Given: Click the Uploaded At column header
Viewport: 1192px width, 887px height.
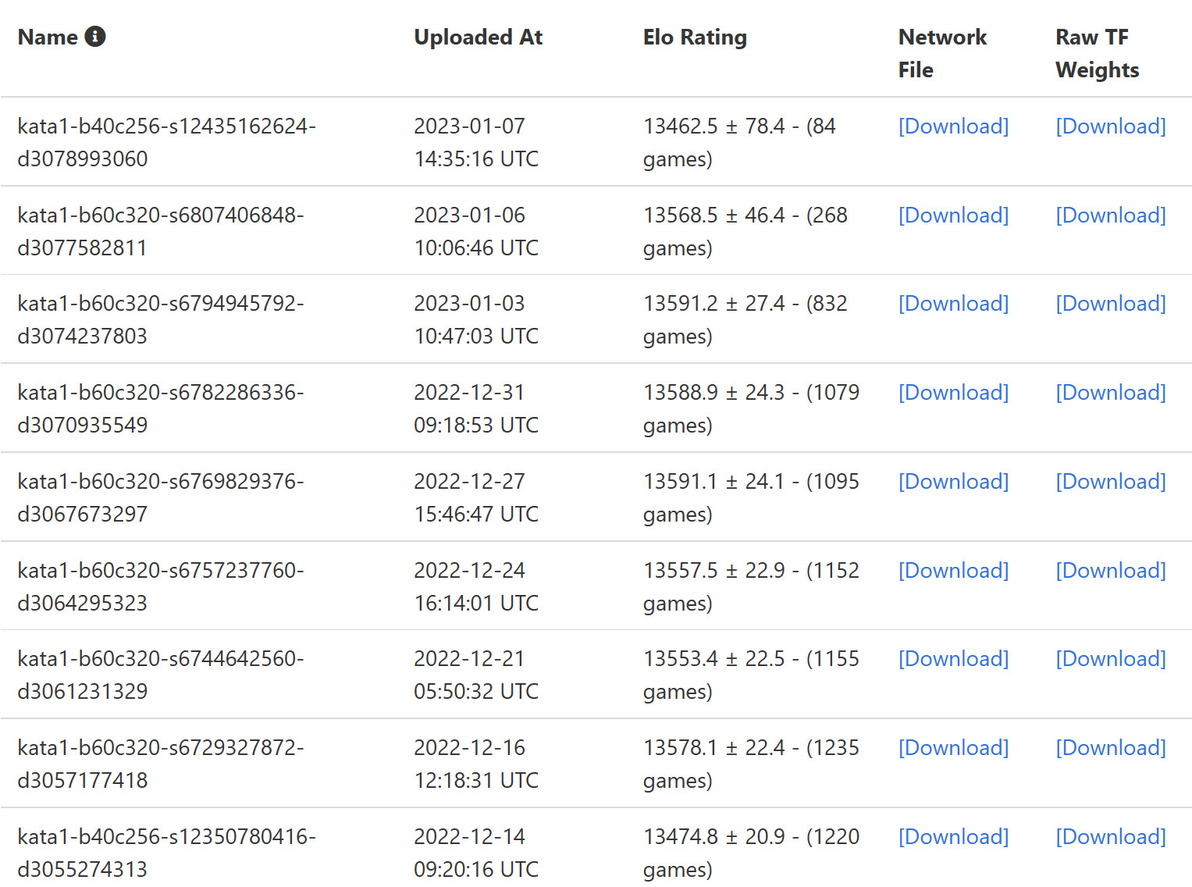Looking at the screenshot, I should (477, 37).
